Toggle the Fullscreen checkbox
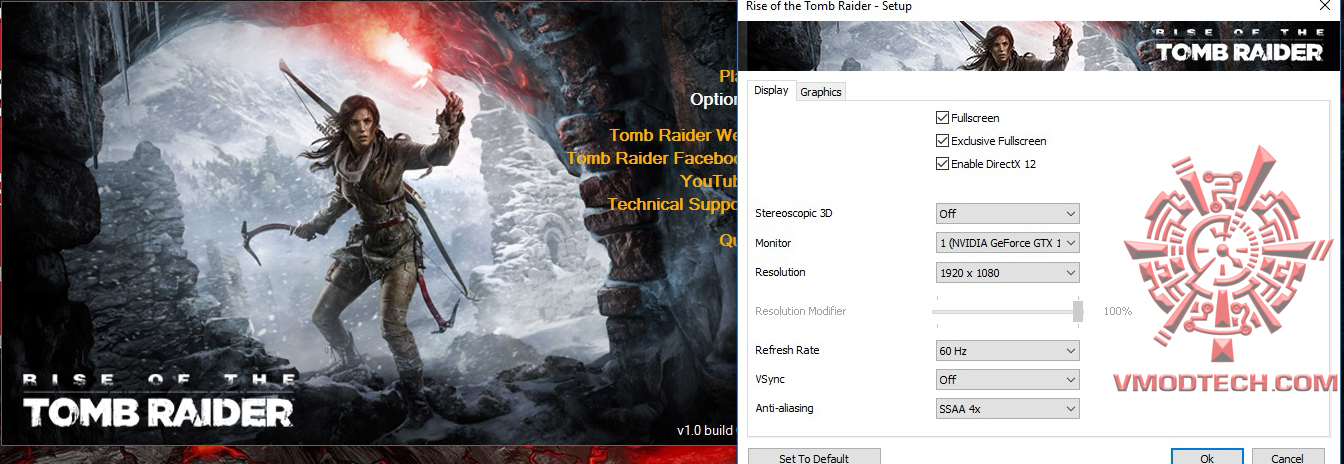This screenshot has width=1344, height=464. coord(942,118)
